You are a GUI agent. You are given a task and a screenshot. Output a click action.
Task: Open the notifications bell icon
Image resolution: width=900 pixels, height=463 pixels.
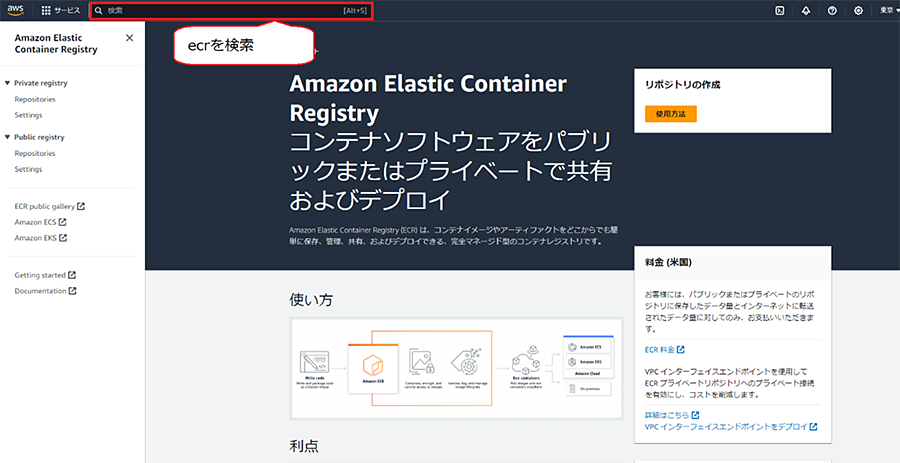pos(806,10)
